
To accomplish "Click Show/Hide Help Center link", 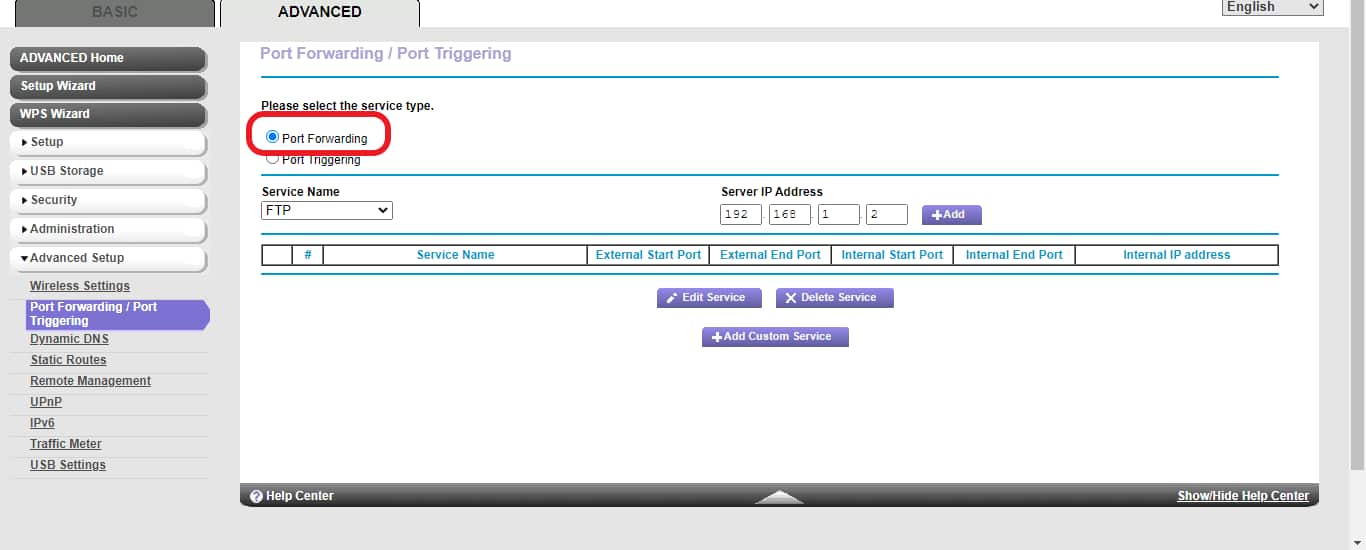I will coord(1243,496).
